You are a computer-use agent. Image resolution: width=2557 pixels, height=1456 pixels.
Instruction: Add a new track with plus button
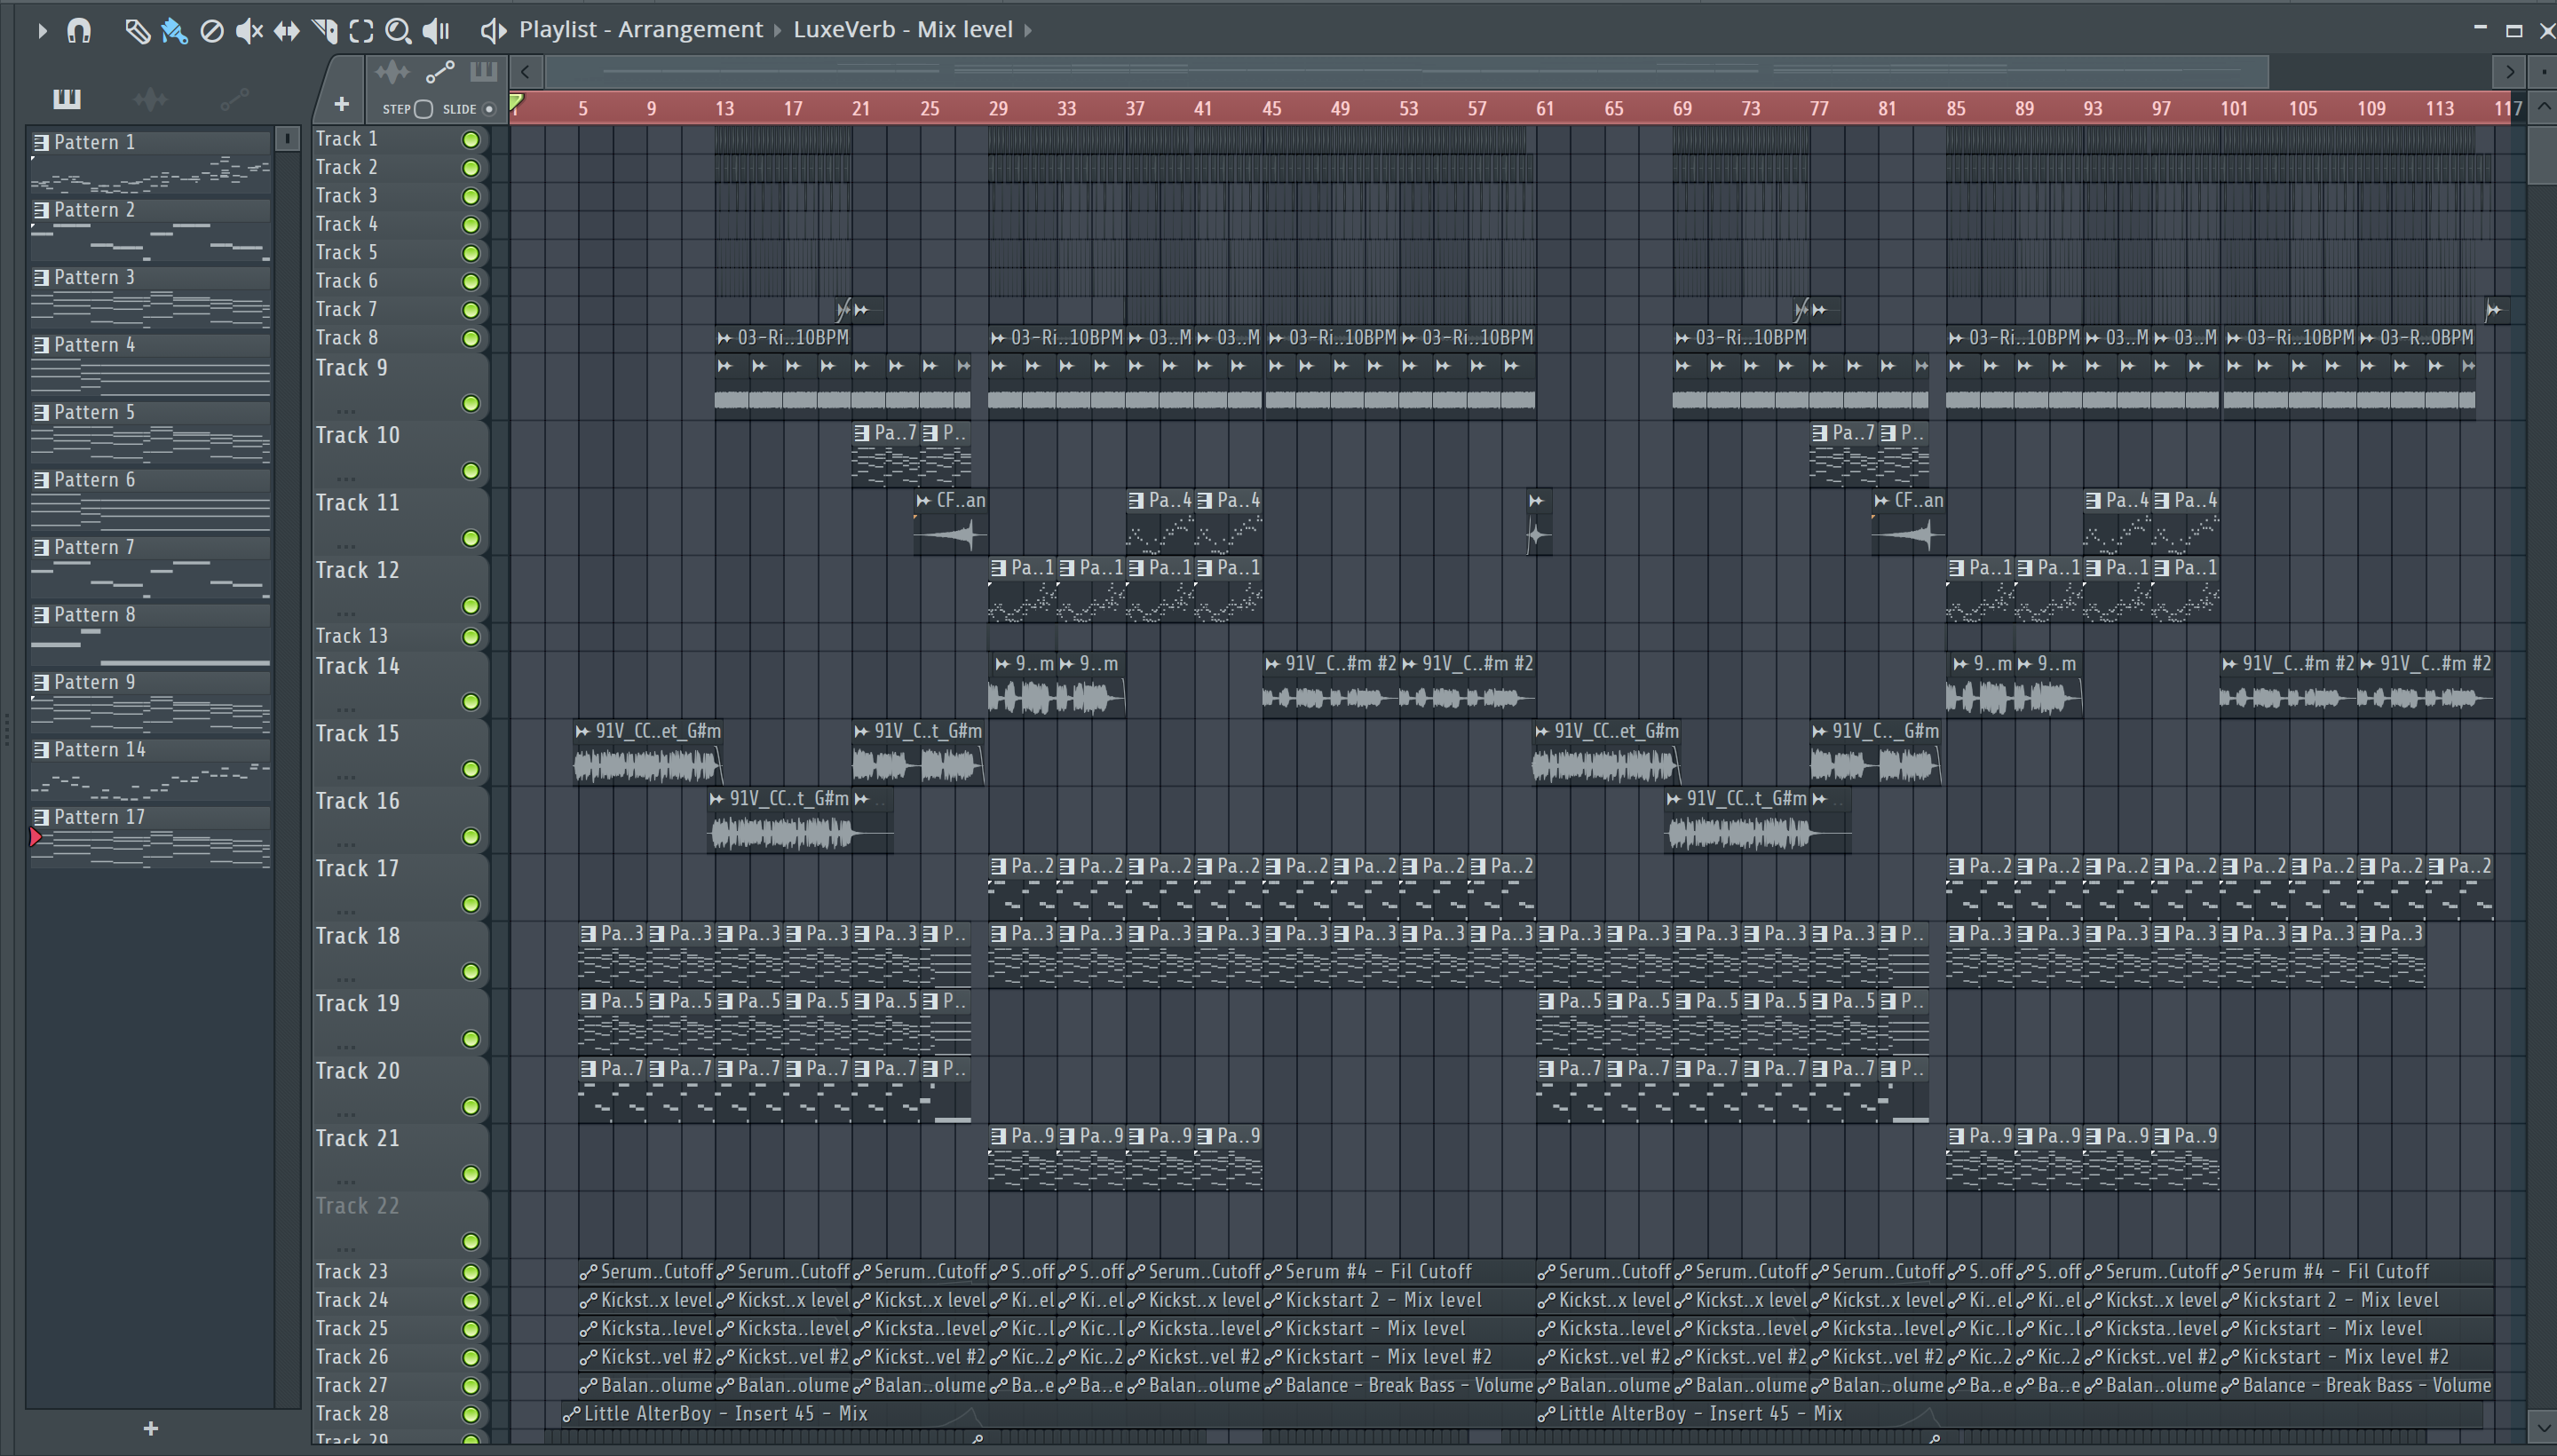pos(341,104)
